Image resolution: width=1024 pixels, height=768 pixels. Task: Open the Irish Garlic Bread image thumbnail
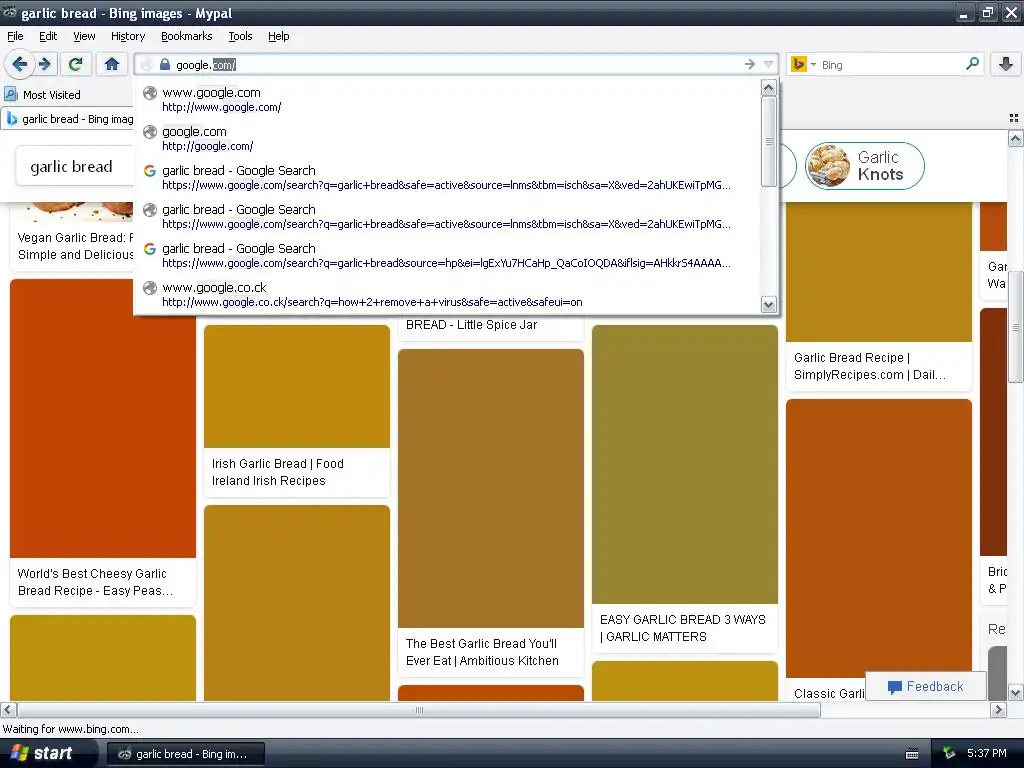coord(296,387)
